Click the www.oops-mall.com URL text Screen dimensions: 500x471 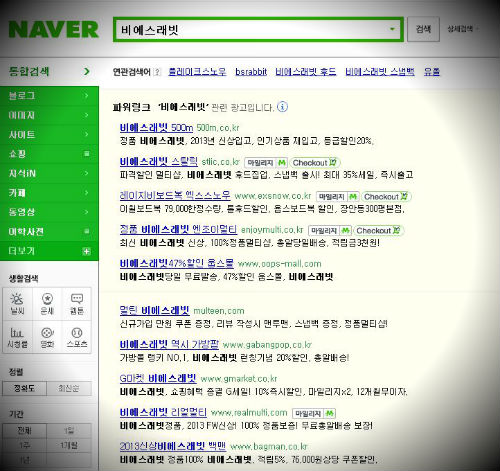point(280,264)
